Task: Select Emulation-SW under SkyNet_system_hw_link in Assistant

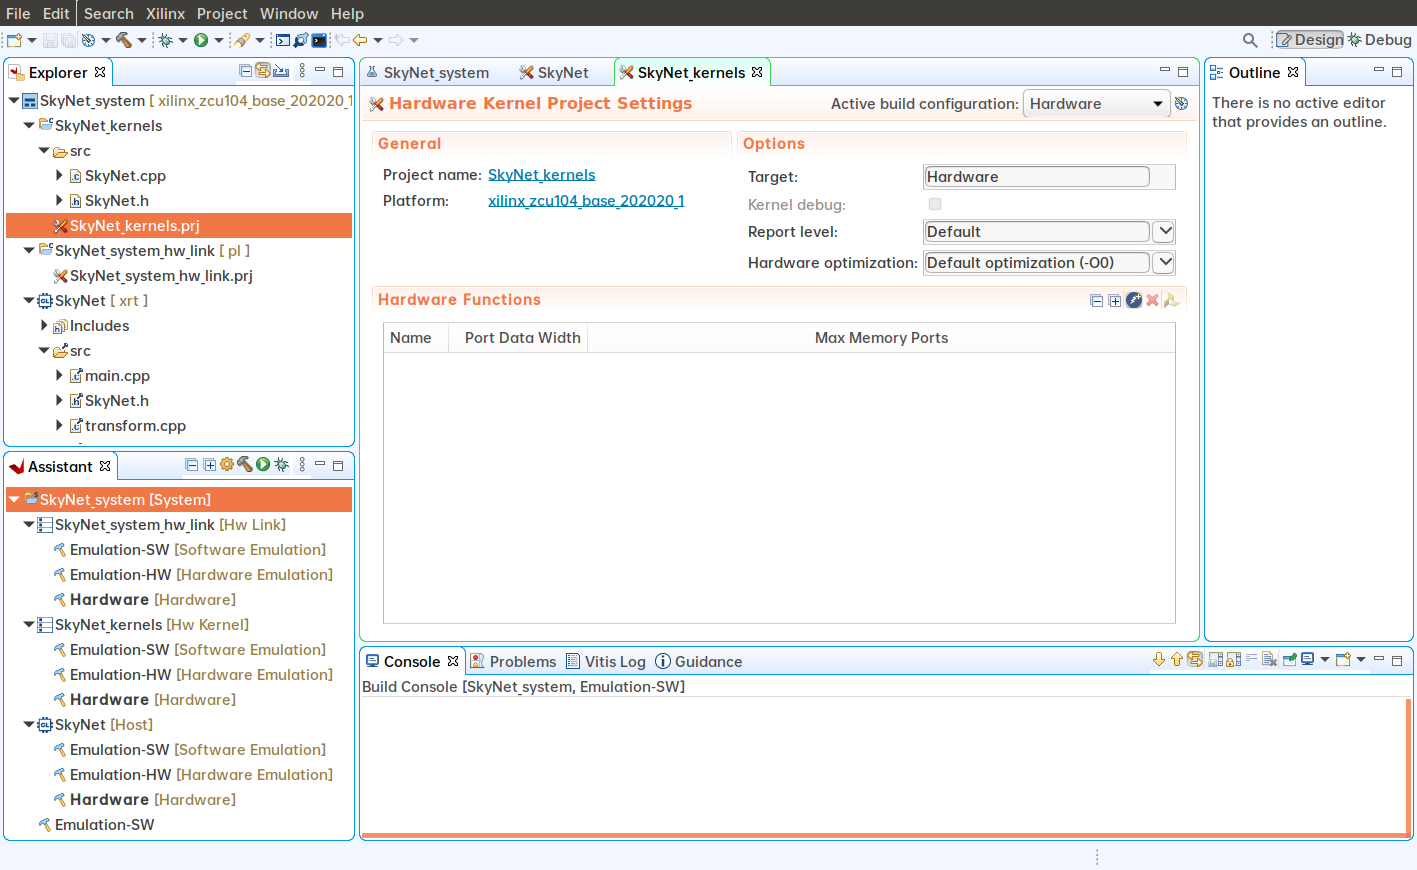Action: pos(190,550)
